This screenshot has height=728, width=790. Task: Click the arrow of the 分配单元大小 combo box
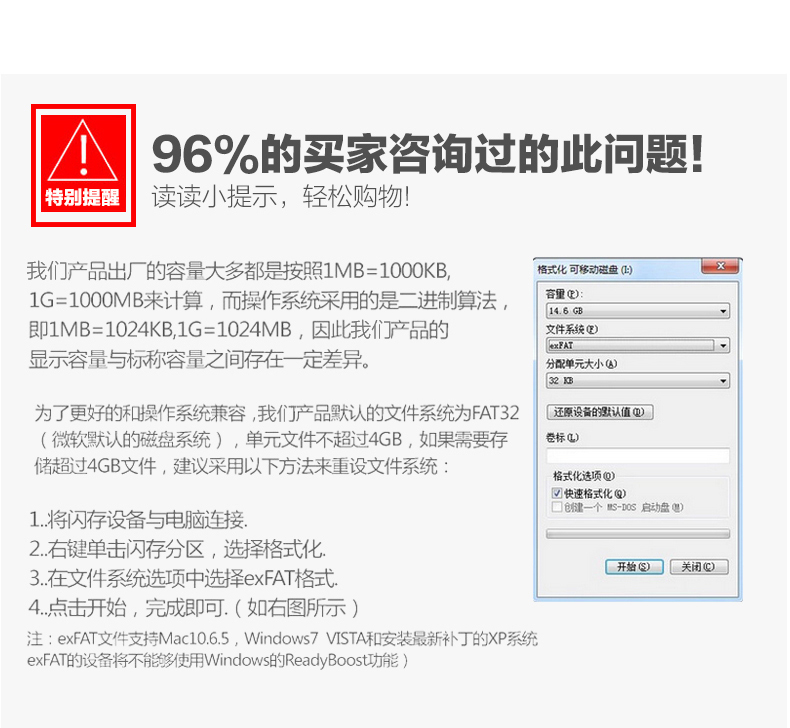pos(723,381)
